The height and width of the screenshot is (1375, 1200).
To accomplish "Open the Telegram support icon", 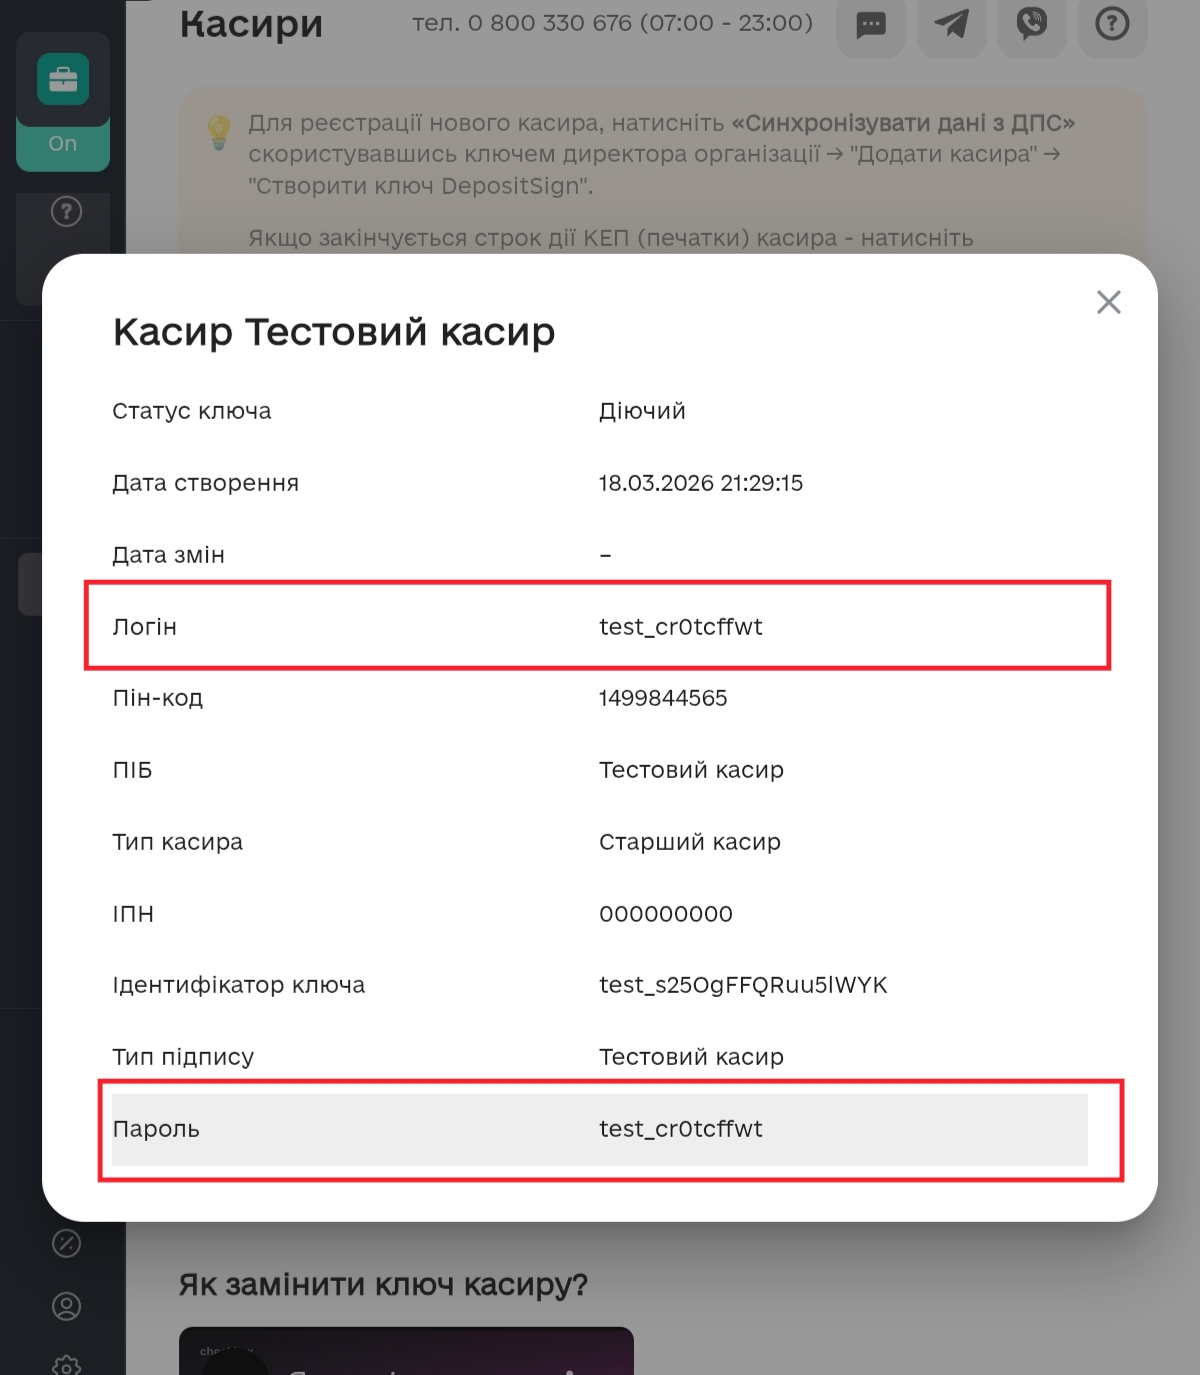I will click(x=951, y=24).
